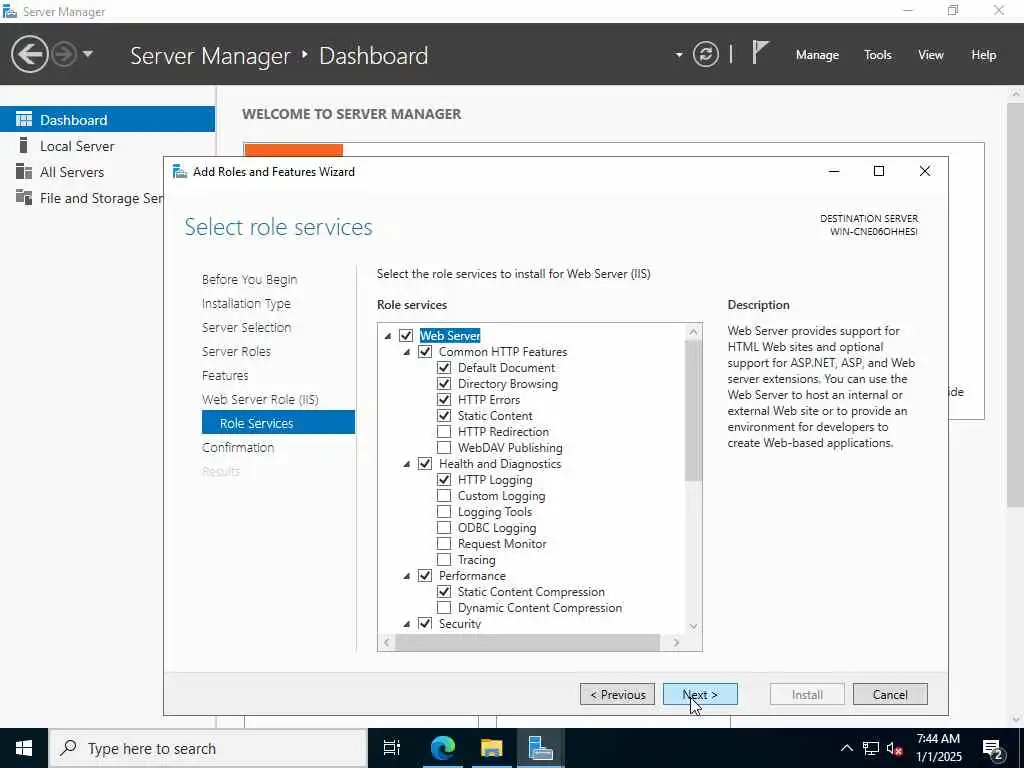Collapse the Security tree node
This screenshot has width=1024, height=768.
[x=407, y=624]
